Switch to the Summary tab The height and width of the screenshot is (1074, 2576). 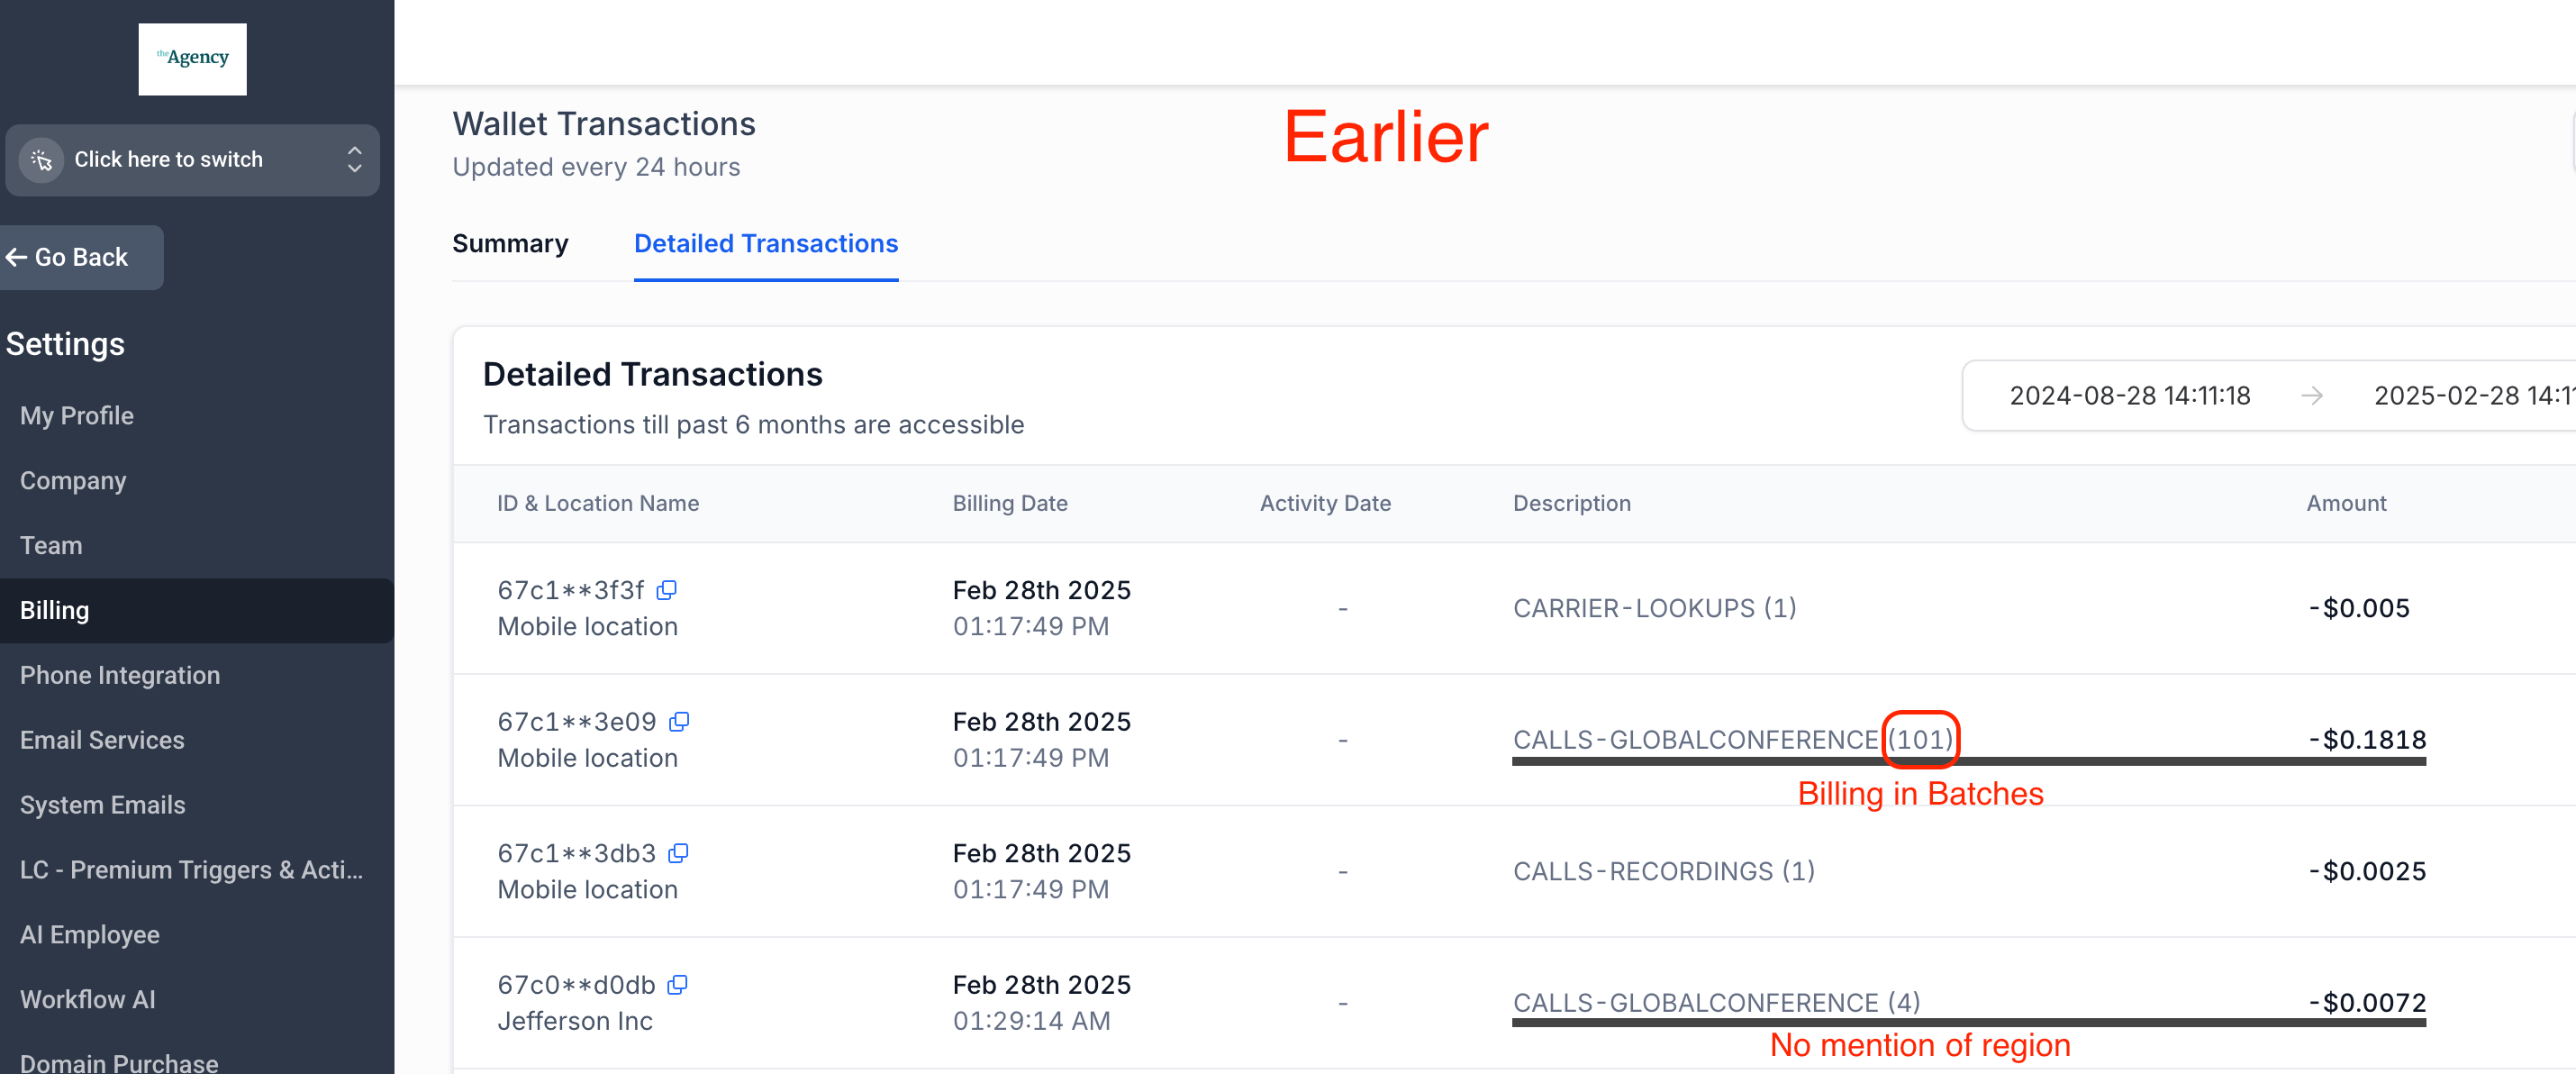coord(510,244)
